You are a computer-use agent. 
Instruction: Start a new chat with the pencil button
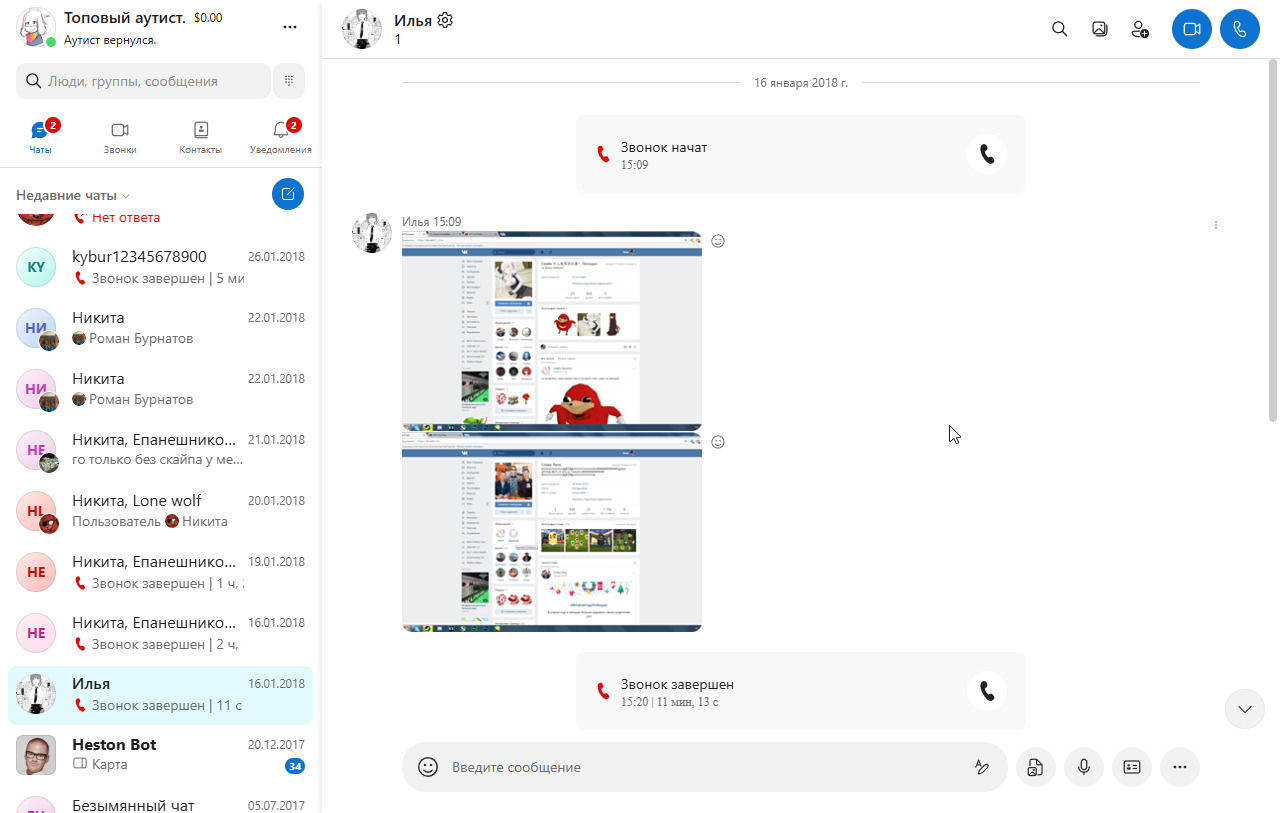click(x=288, y=194)
